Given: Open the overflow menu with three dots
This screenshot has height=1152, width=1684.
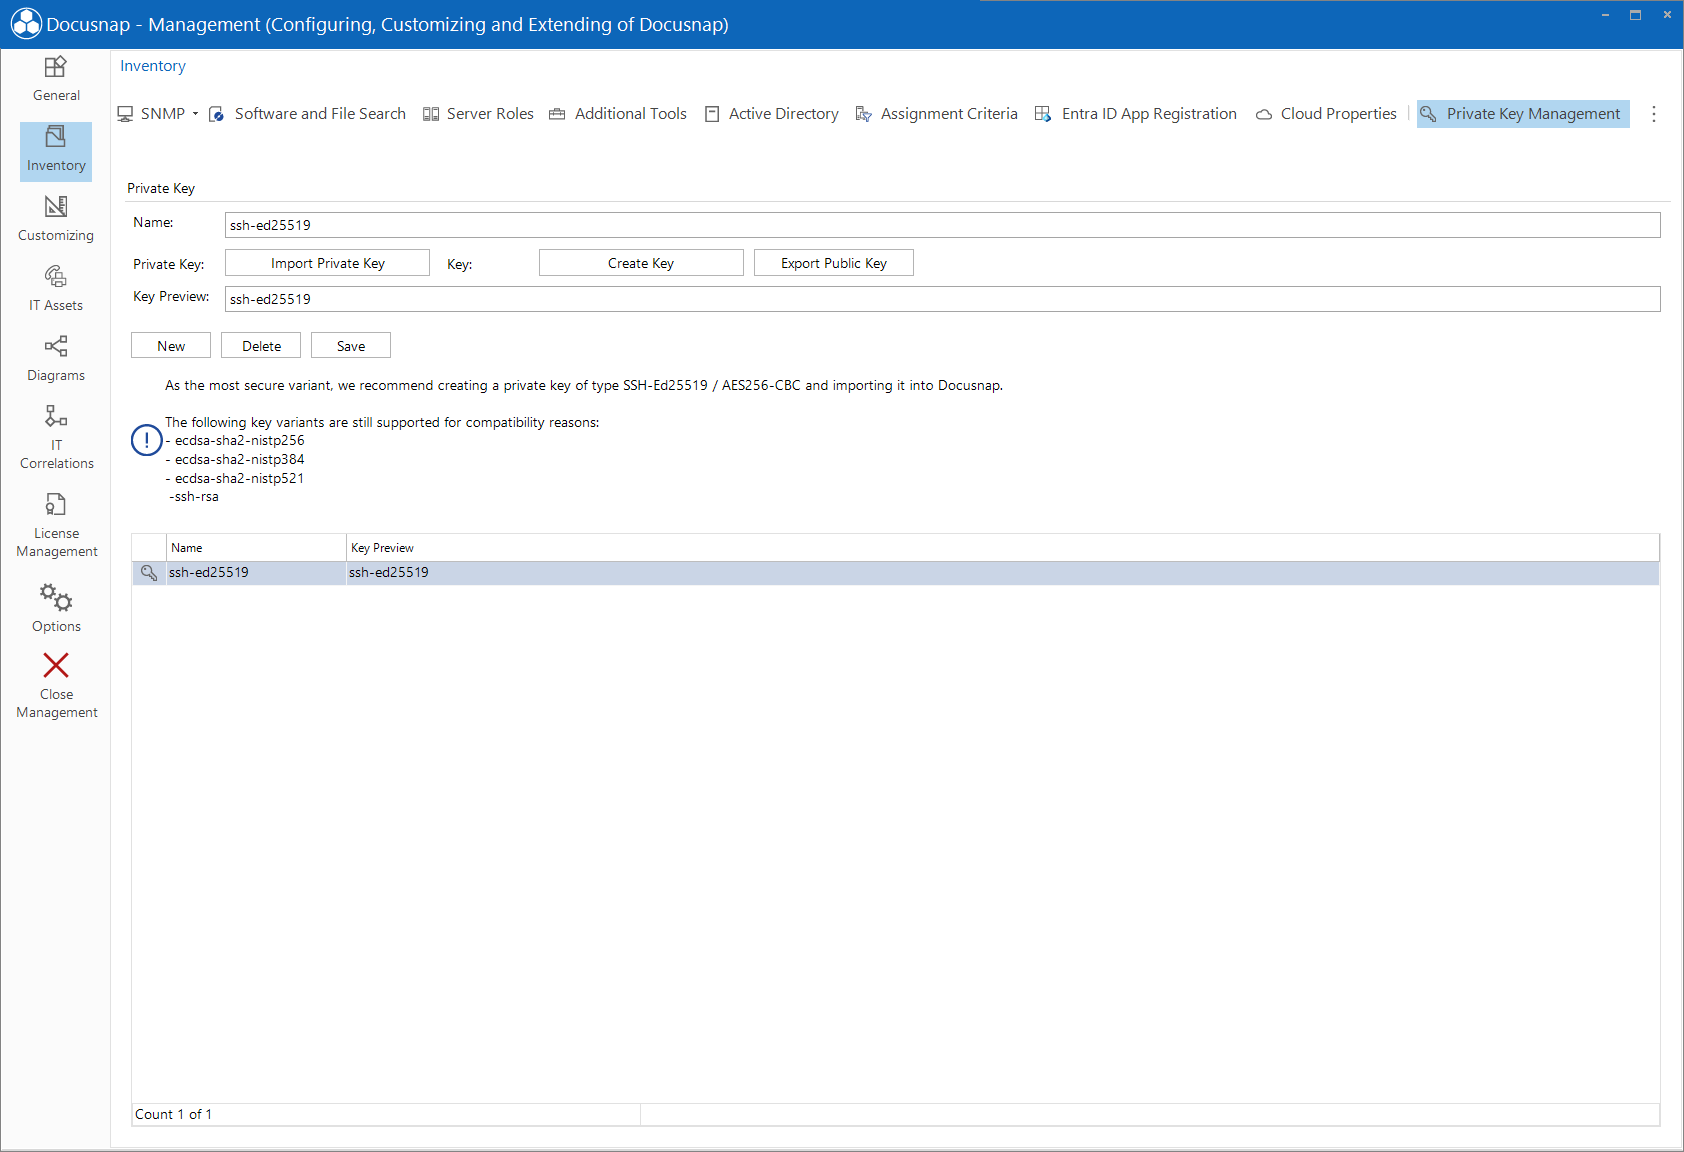Looking at the screenshot, I should 1654,113.
